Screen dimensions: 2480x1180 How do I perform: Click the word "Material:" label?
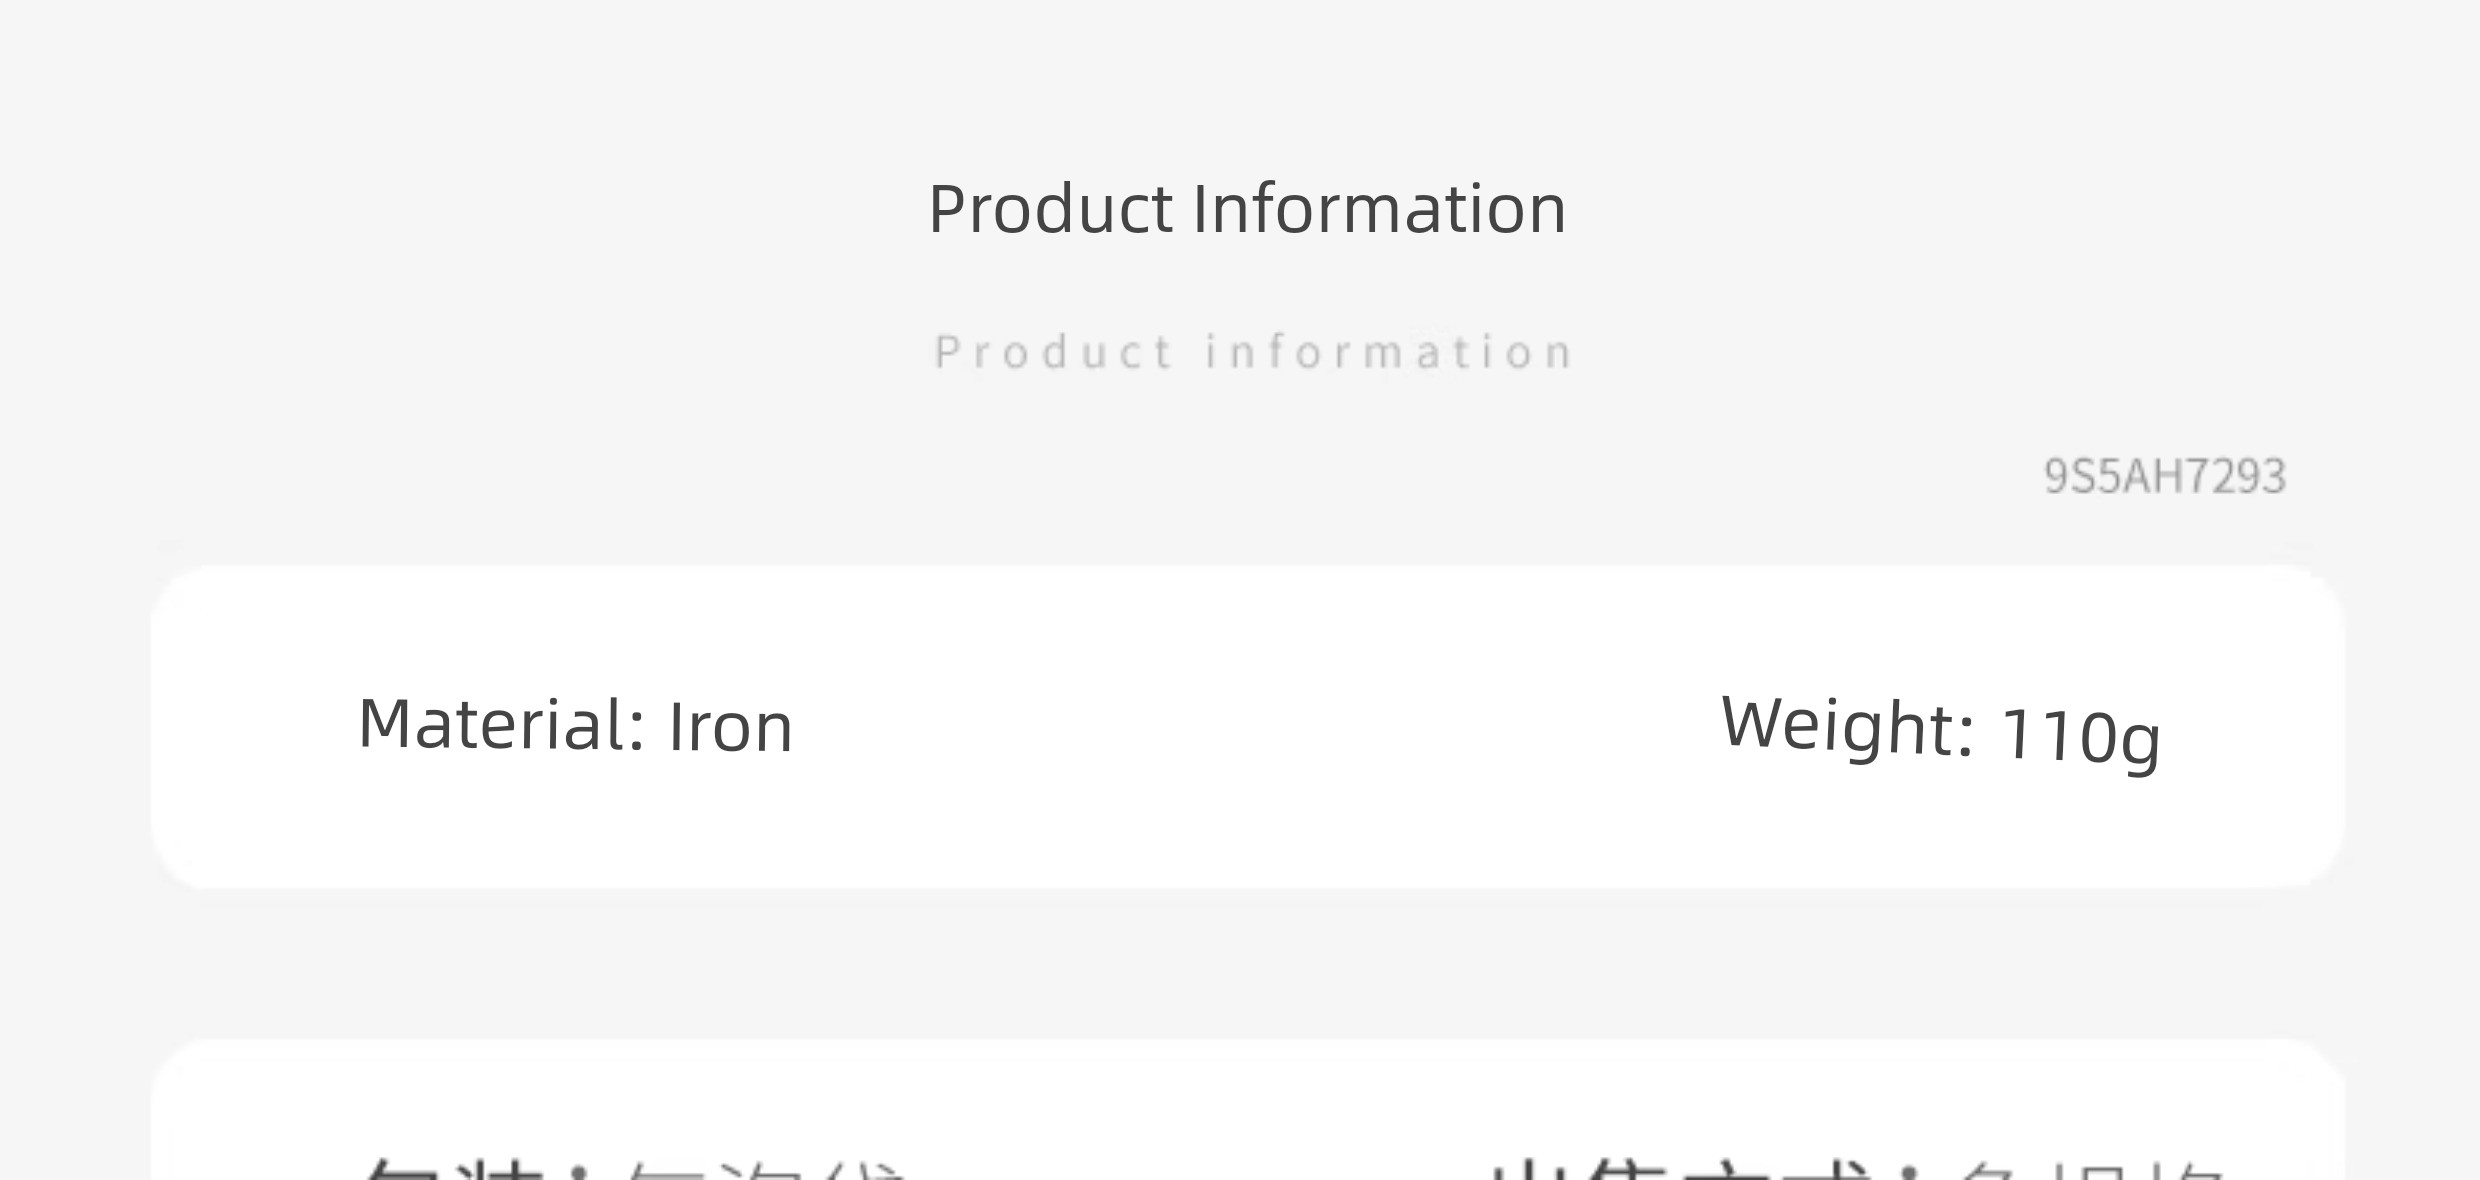tap(501, 724)
